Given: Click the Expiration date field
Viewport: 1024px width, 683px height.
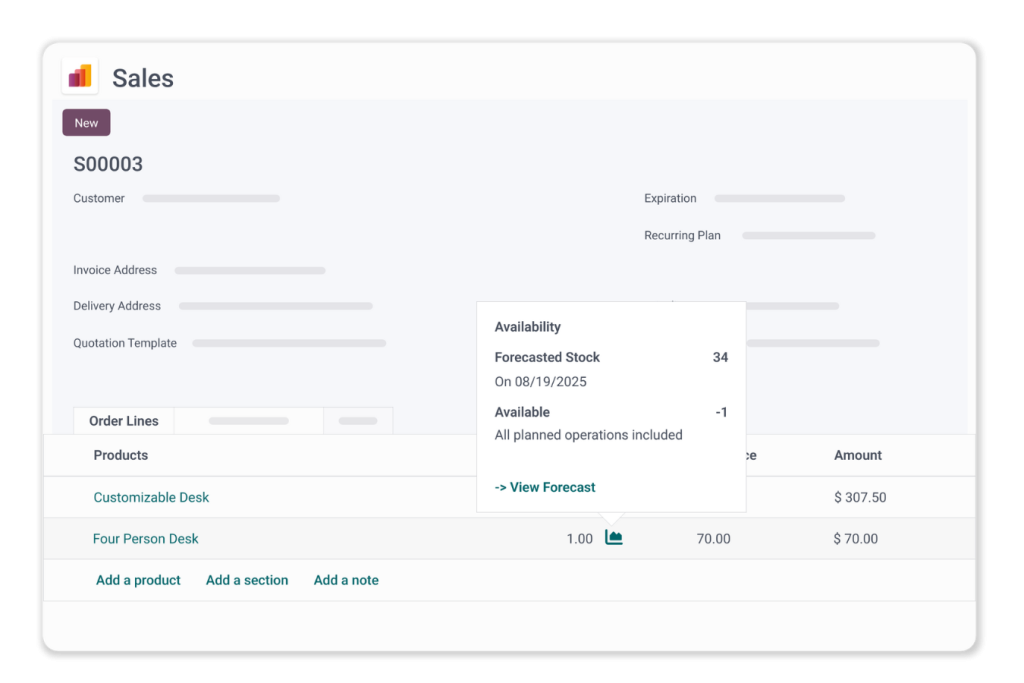Looking at the screenshot, I should 779,199.
